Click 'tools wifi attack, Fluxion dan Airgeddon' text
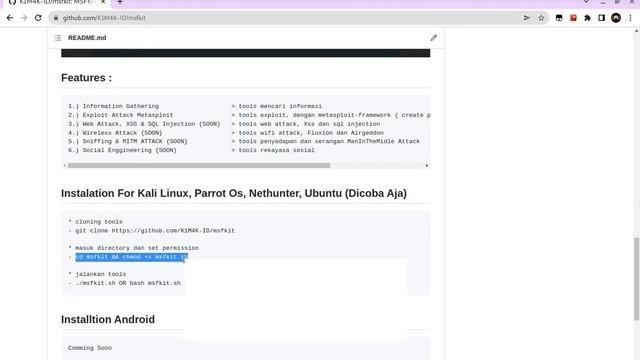Screen dimensions: 640x360 [311, 133]
